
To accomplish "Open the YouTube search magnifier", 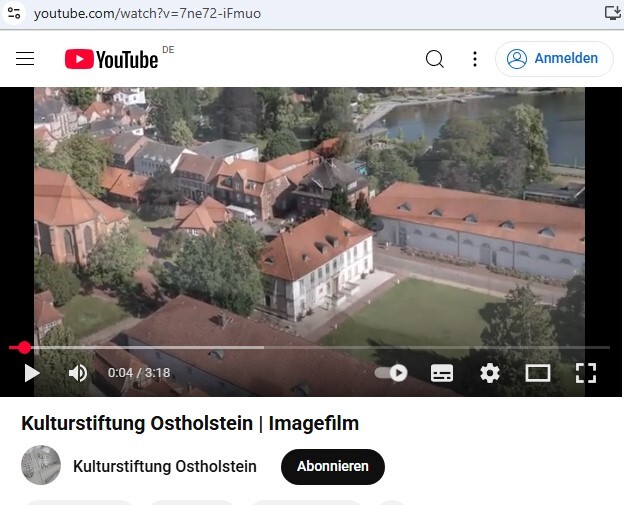I will (x=435, y=59).
